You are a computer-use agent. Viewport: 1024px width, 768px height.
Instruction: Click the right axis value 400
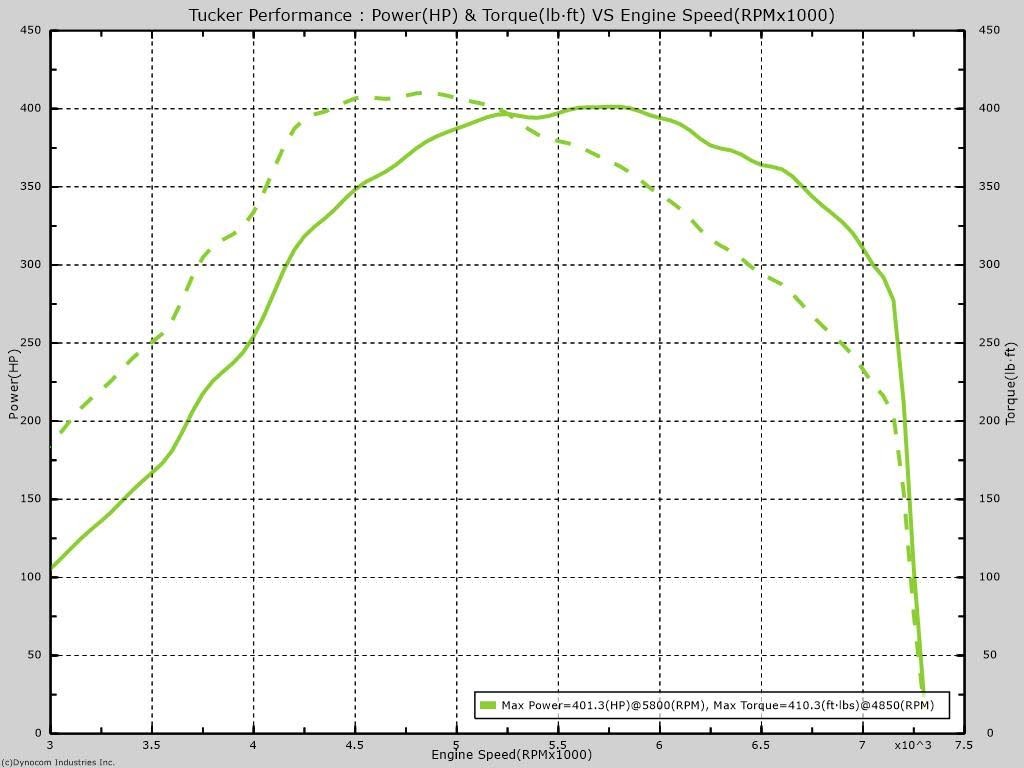[x=989, y=108]
